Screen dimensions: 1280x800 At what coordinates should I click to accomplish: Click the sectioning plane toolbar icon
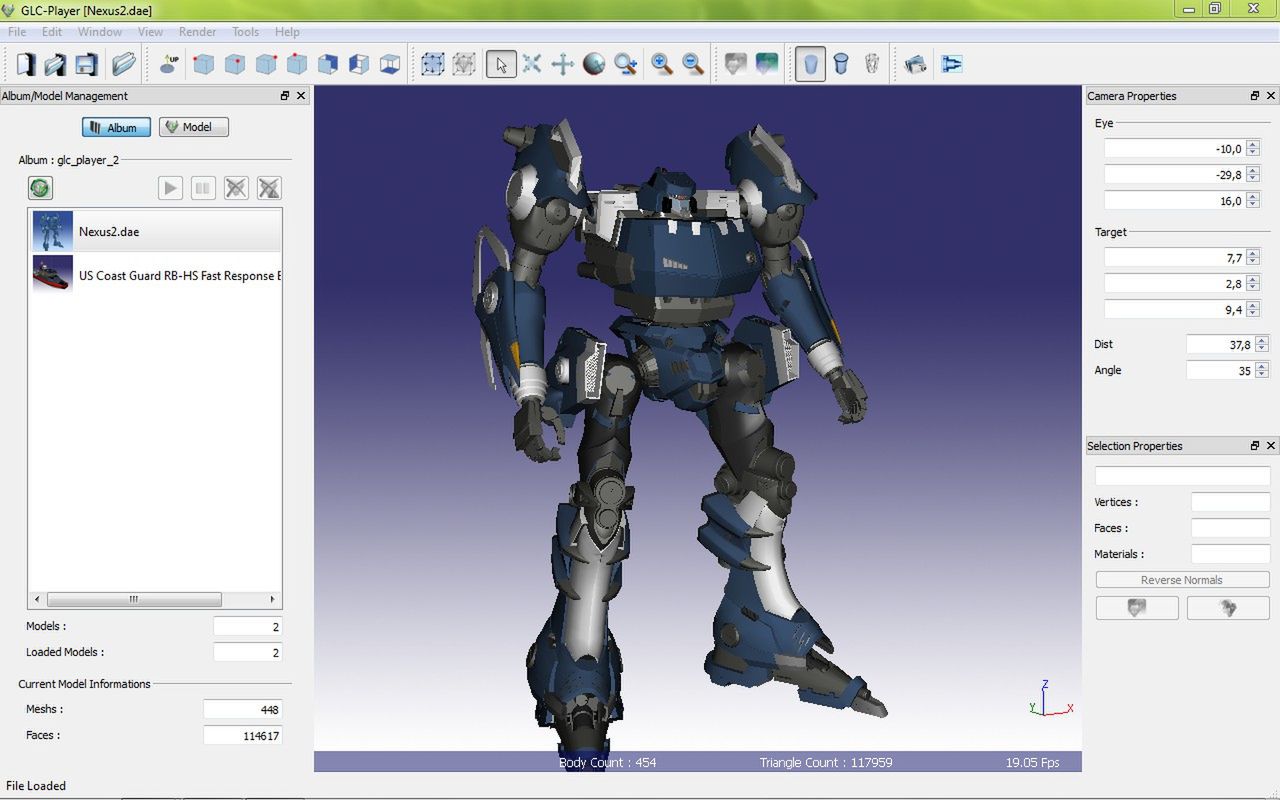point(952,64)
